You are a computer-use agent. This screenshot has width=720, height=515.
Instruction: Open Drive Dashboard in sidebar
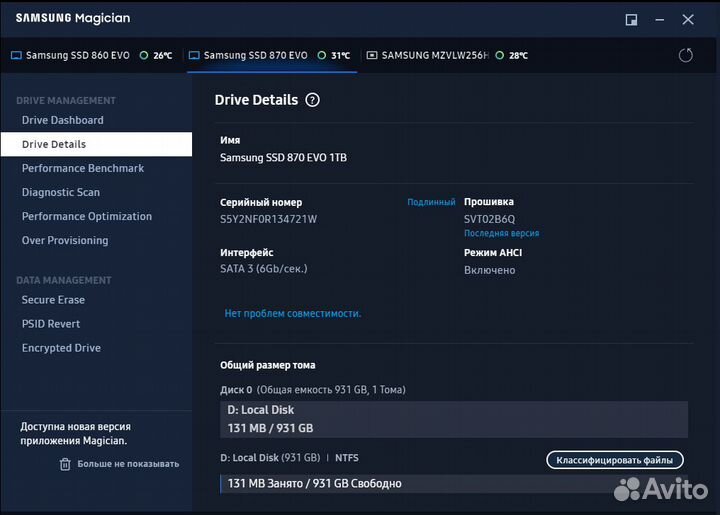[x=62, y=120]
